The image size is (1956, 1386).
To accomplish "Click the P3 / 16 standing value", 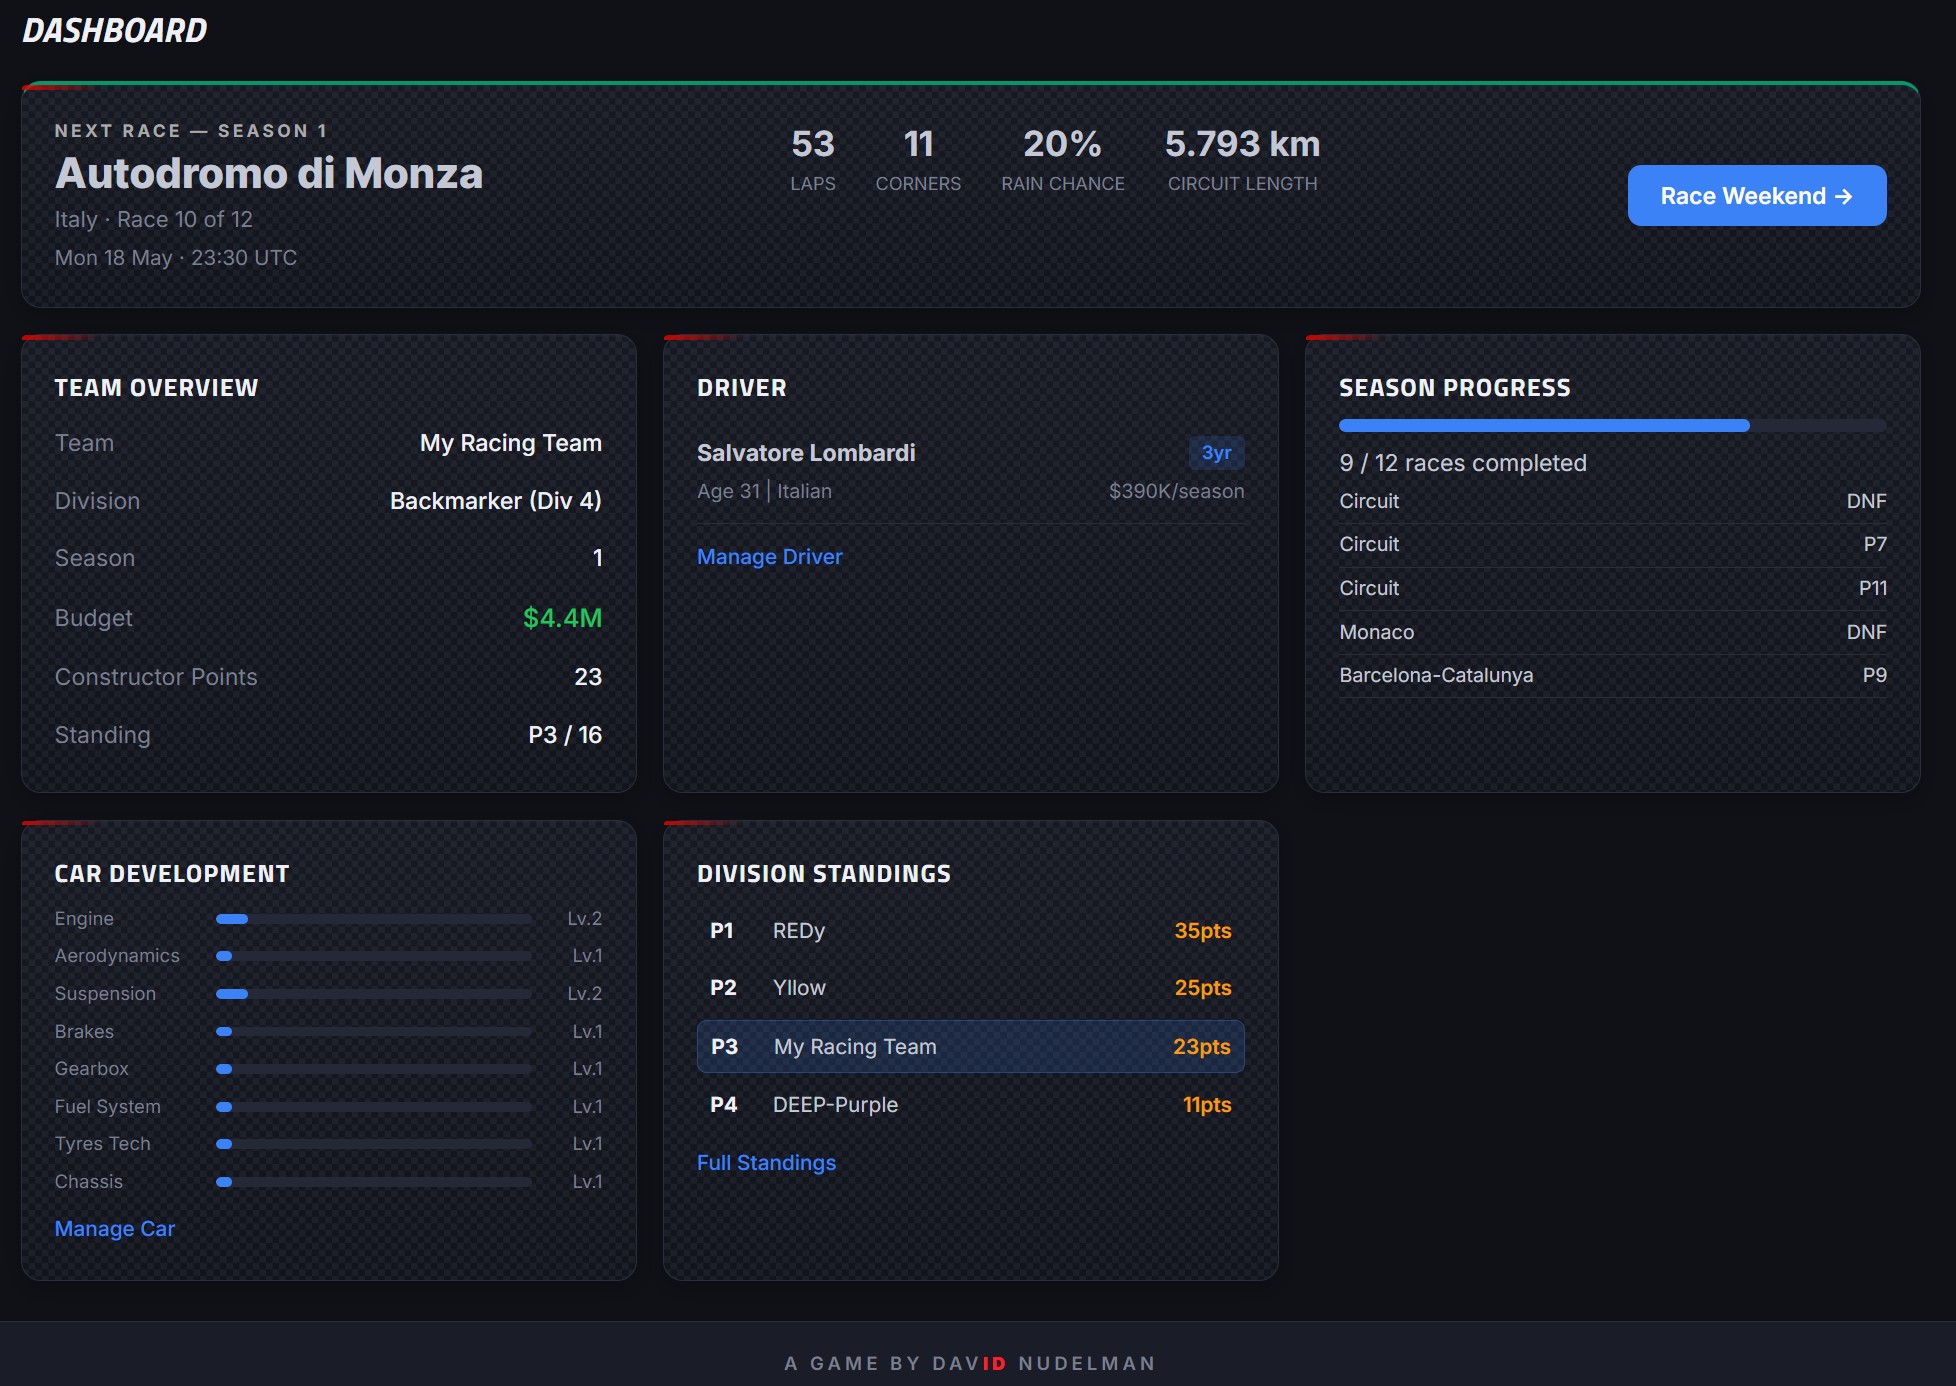I will tap(565, 735).
